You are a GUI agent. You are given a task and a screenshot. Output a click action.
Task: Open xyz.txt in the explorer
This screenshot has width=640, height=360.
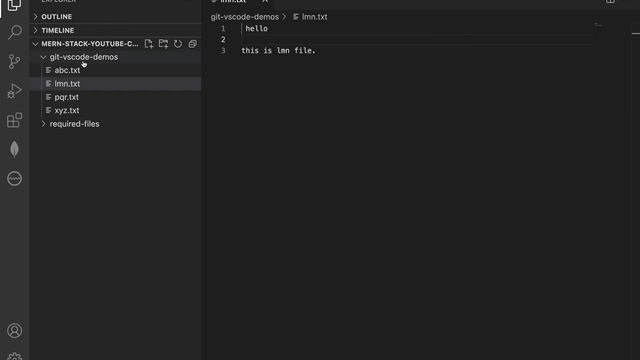point(116,111)
